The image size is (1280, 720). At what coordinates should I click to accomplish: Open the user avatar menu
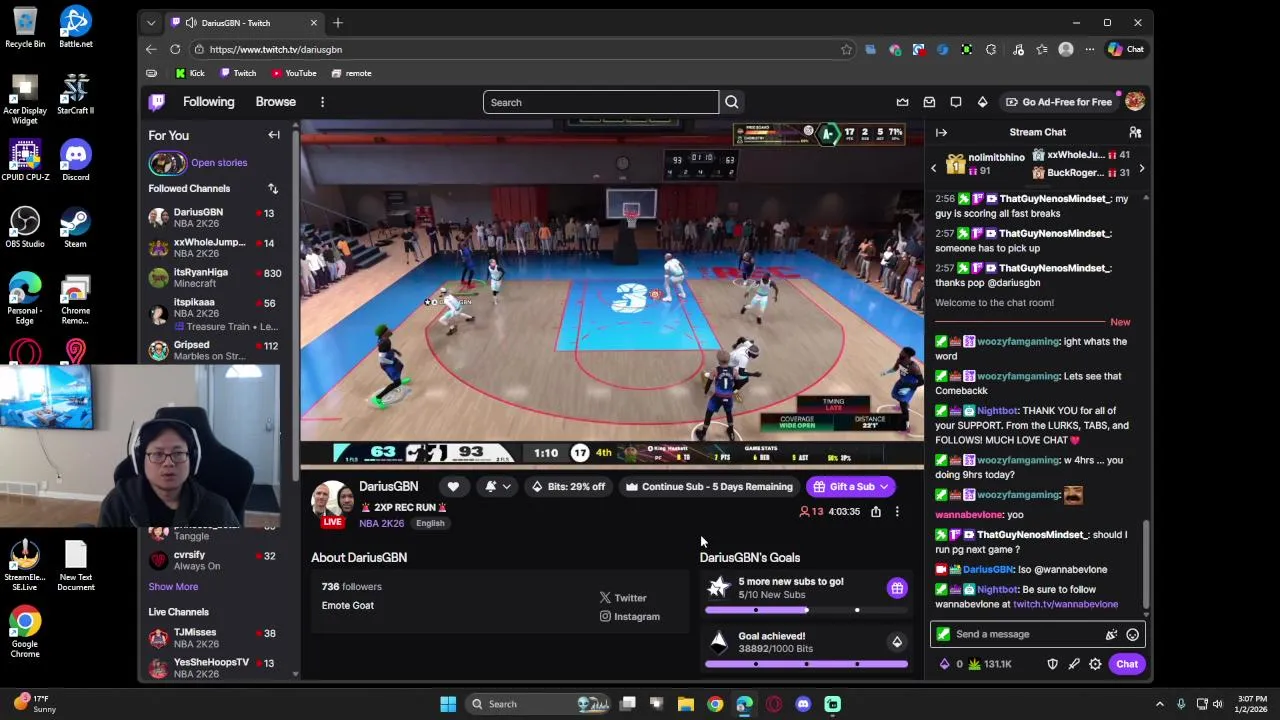point(1134,102)
